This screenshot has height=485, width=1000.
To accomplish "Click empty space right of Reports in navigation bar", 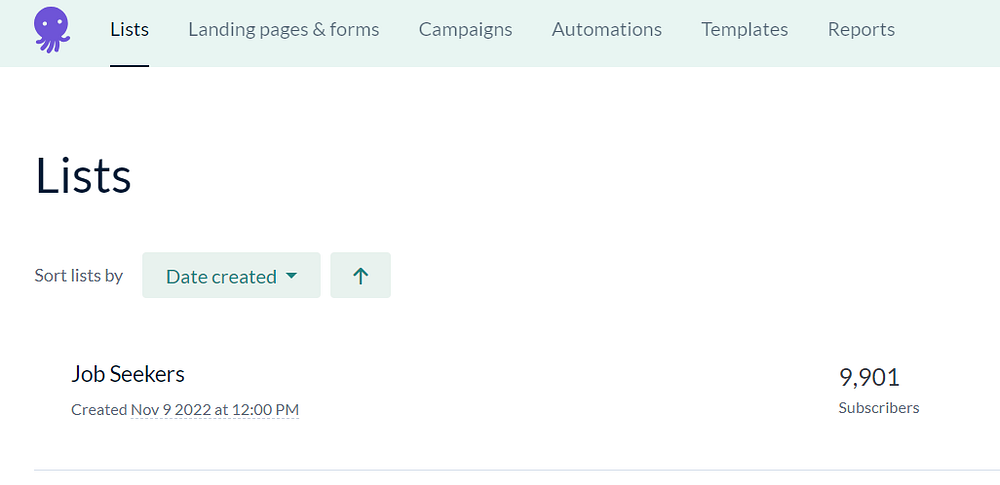I will tap(950, 30).
